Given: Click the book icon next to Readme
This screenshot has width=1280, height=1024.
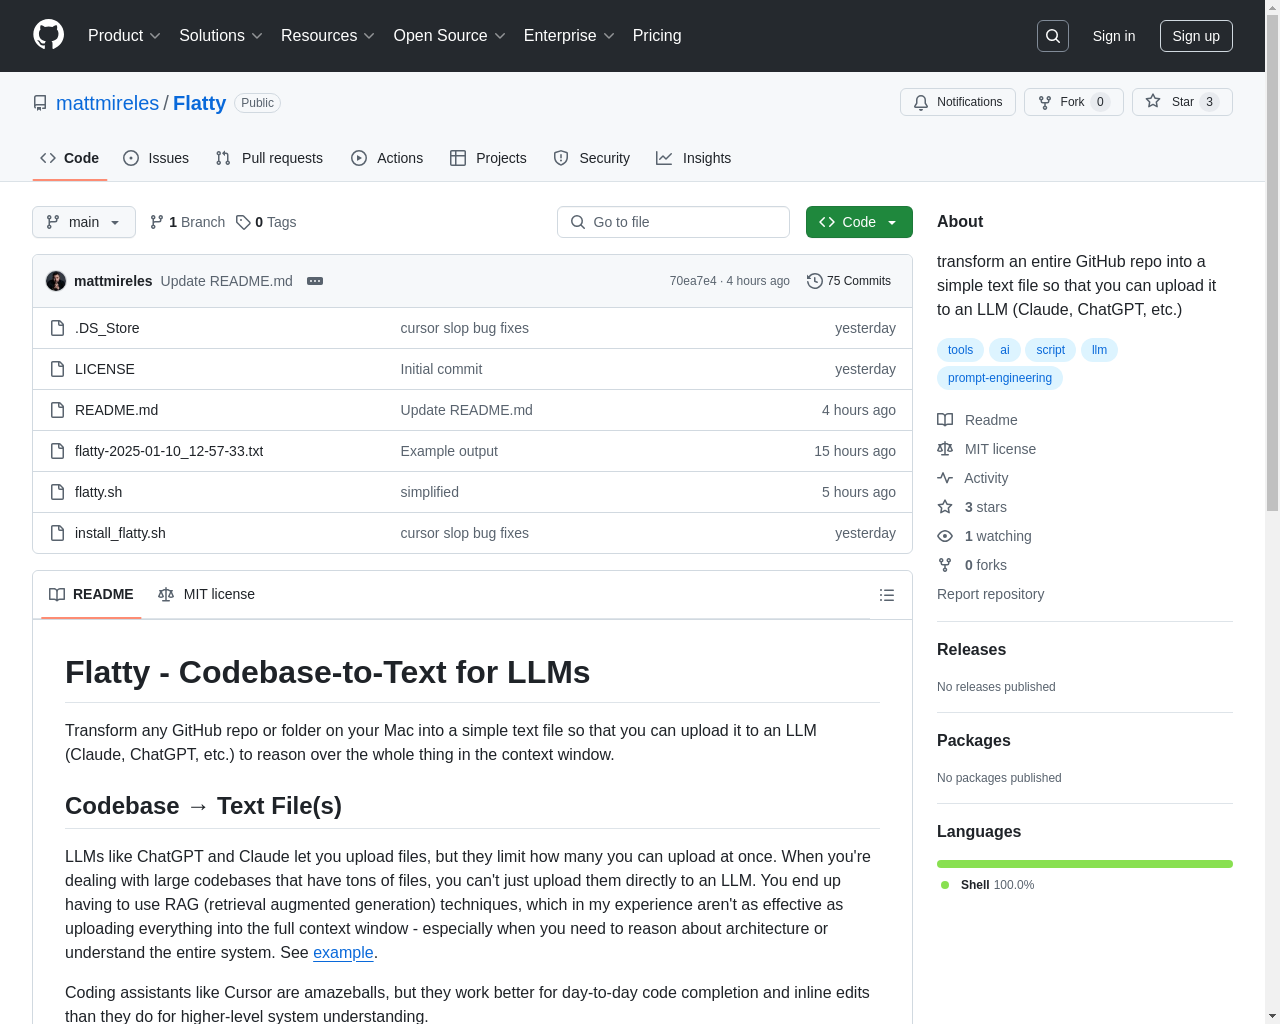Looking at the screenshot, I should pyautogui.click(x=945, y=420).
